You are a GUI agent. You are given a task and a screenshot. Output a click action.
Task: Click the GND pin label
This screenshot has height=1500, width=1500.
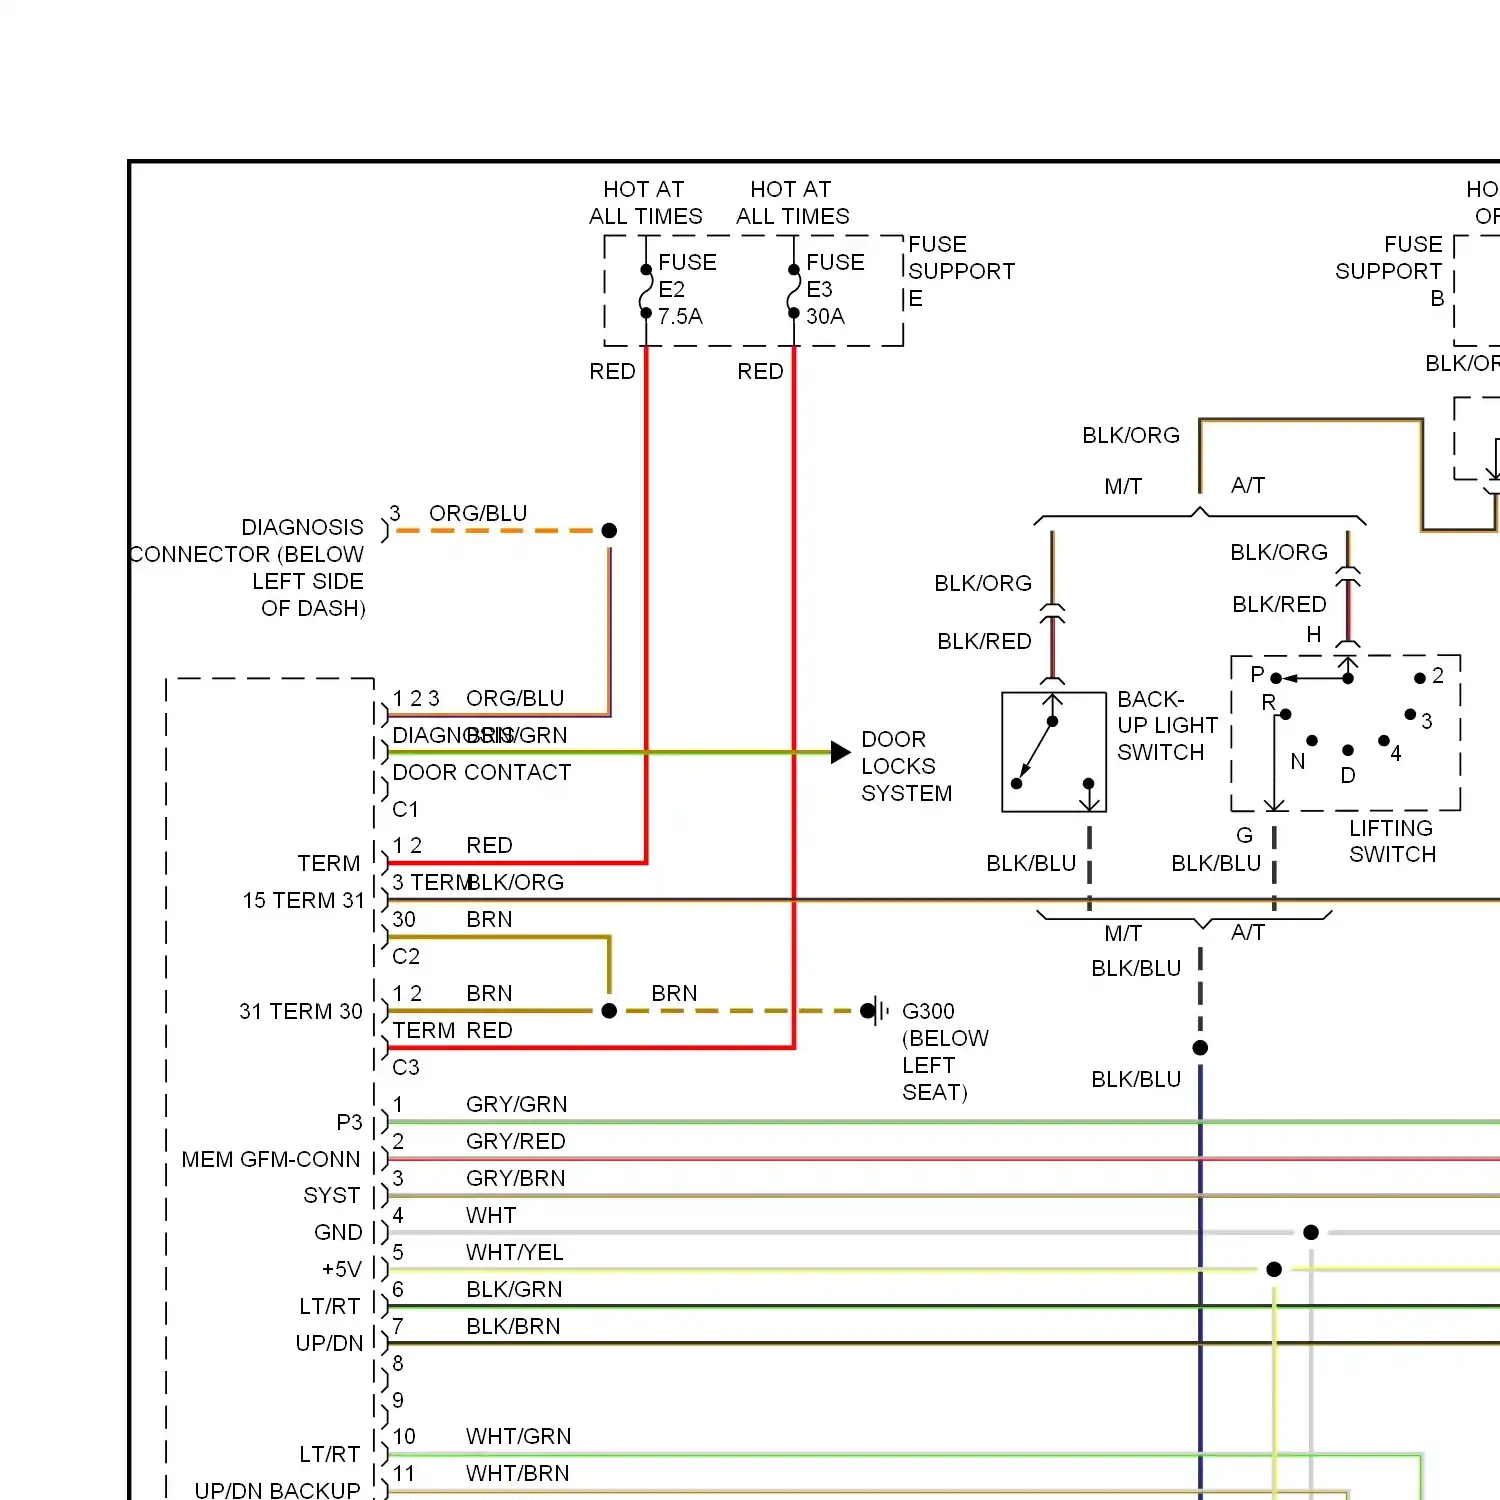pos(338,1232)
